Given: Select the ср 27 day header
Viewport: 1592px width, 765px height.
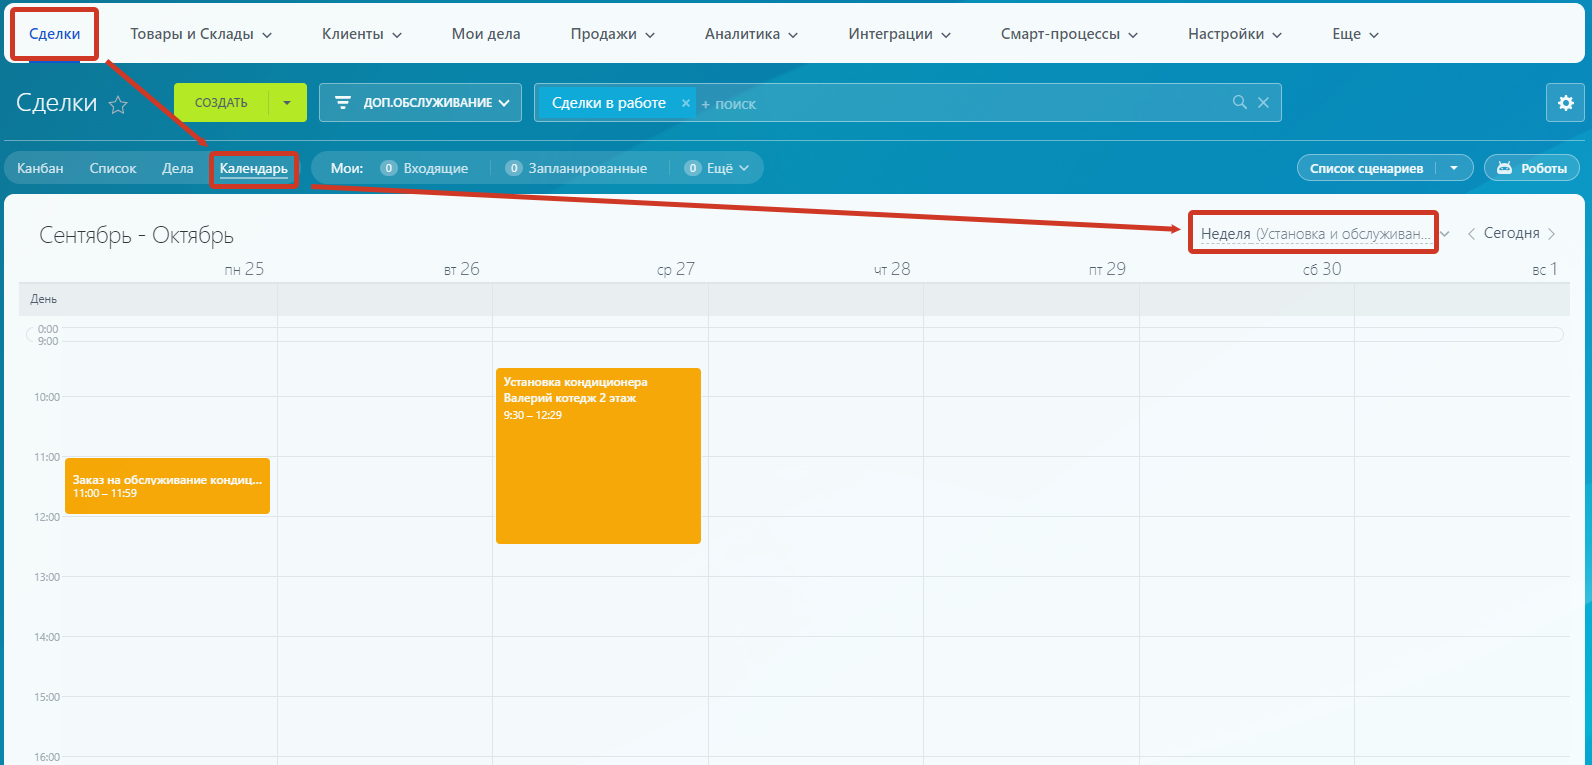Looking at the screenshot, I should [676, 269].
